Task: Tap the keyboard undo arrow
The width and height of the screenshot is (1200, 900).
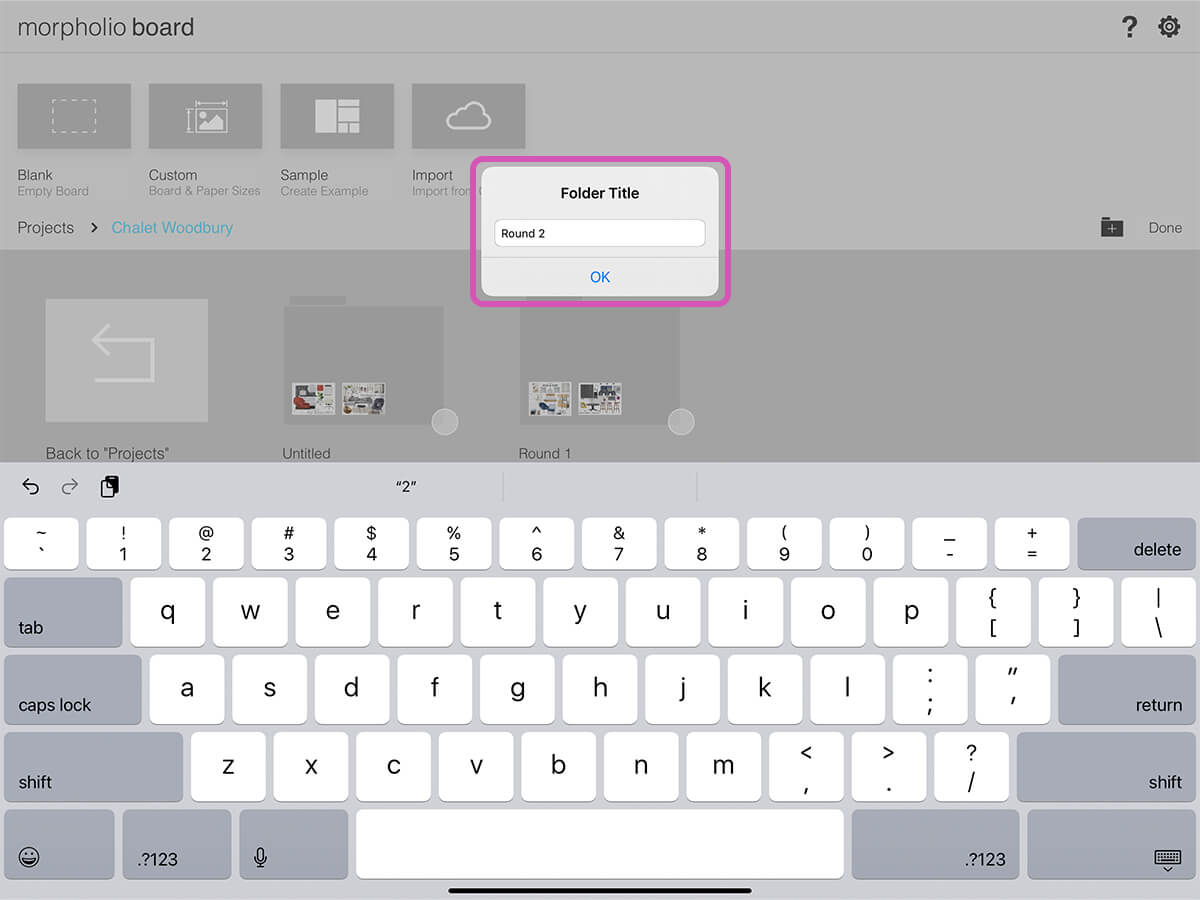Action: [x=31, y=487]
